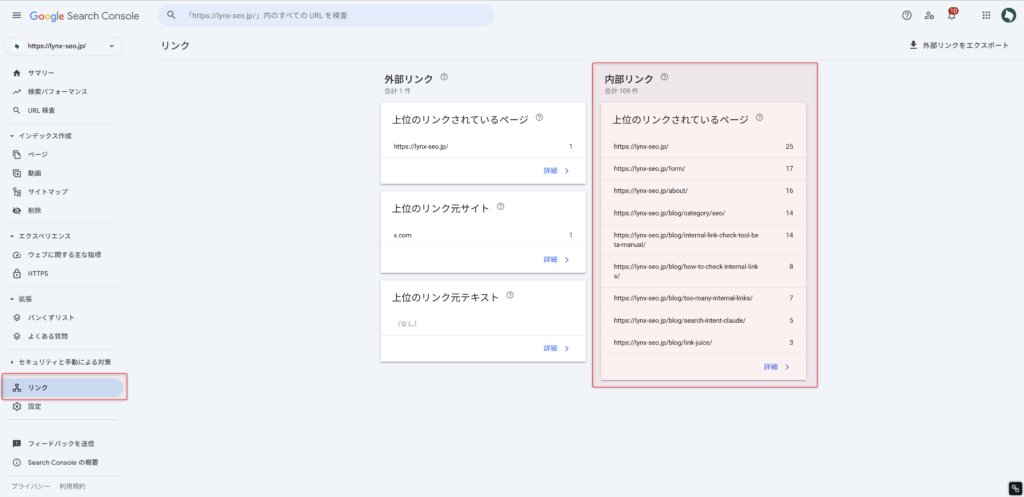Click the help question mark icon in header
This screenshot has width=1024, height=497.
click(x=906, y=15)
